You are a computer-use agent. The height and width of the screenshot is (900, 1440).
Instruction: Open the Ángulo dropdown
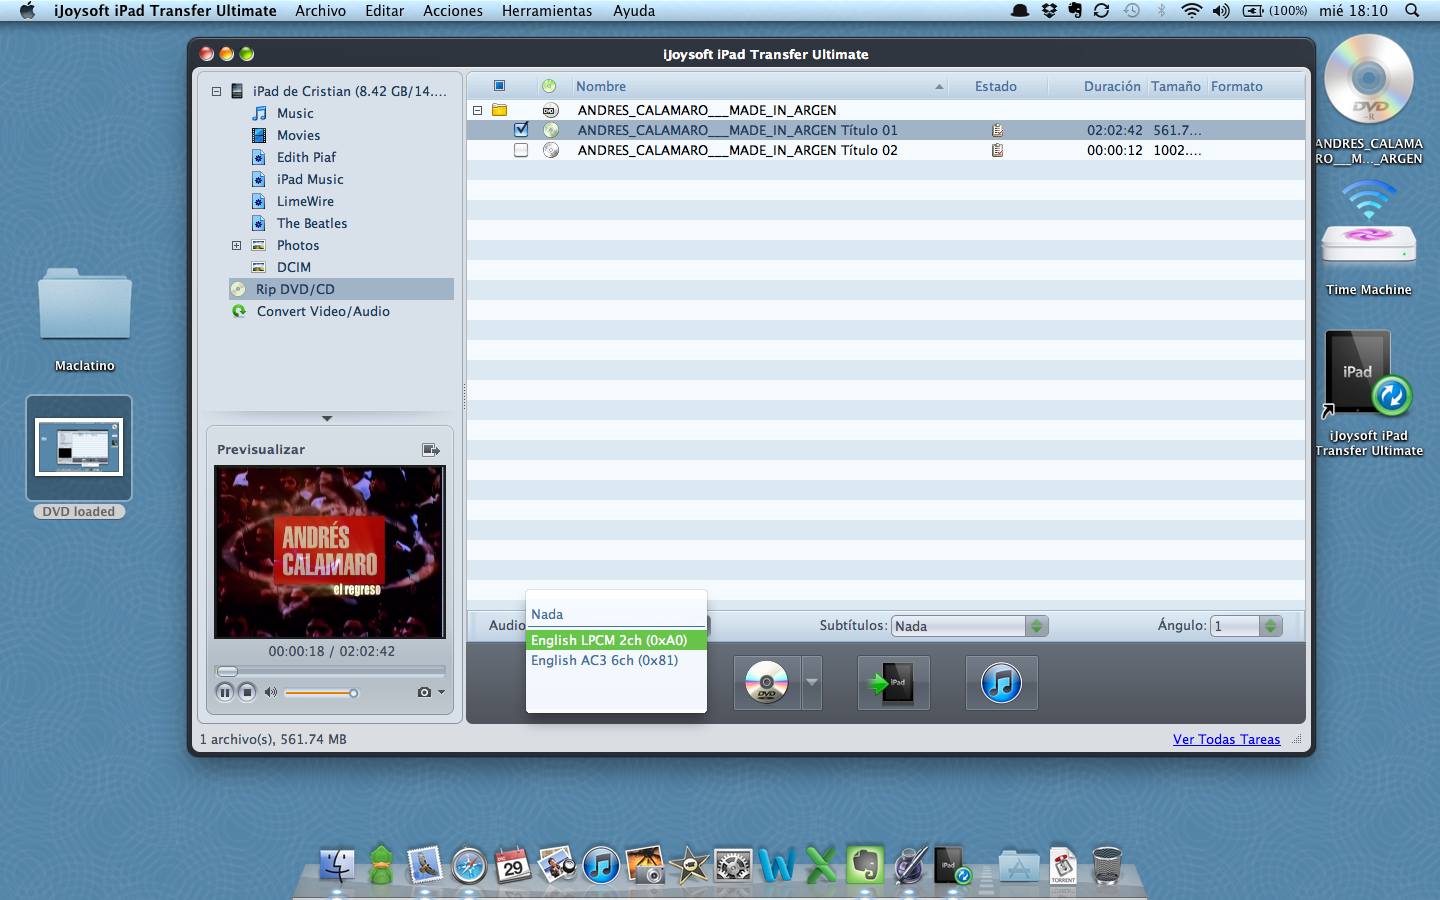pos(1246,626)
